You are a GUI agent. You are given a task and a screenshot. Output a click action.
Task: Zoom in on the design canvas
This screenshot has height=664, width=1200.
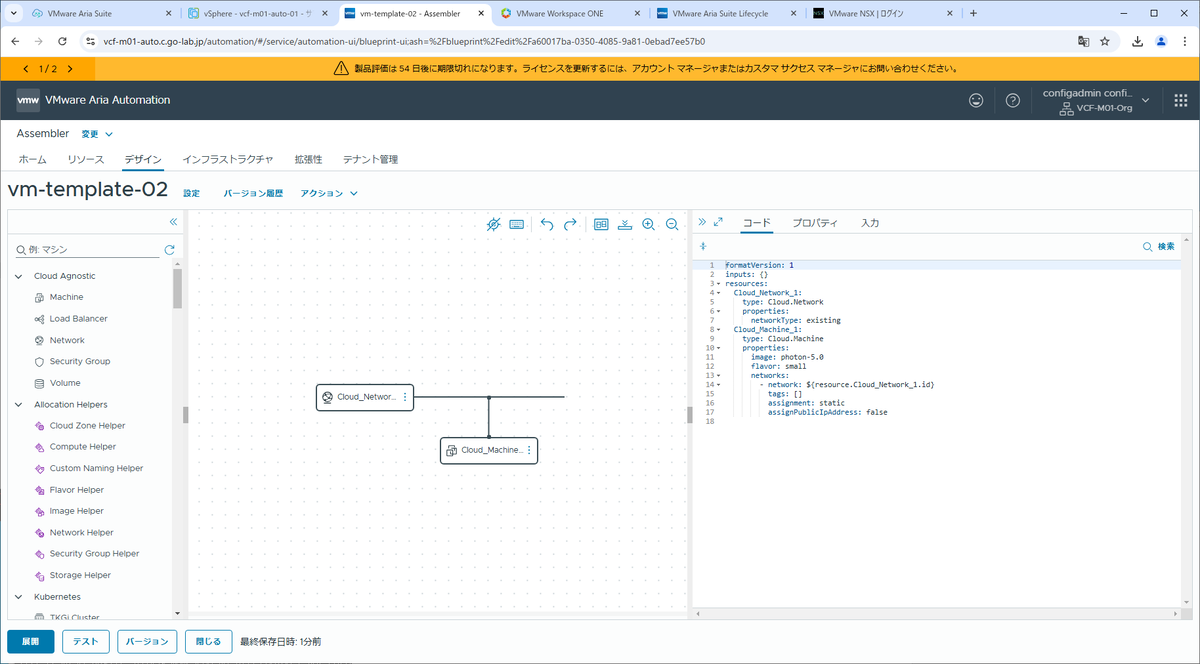[x=648, y=225]
